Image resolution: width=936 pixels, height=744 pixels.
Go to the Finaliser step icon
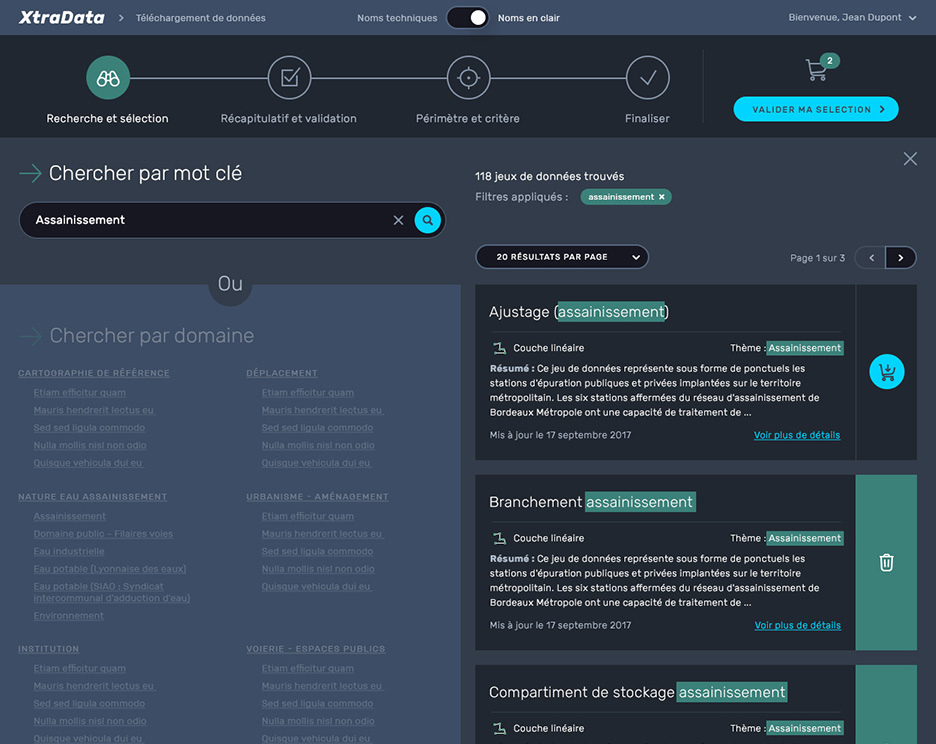coord(647,78)
